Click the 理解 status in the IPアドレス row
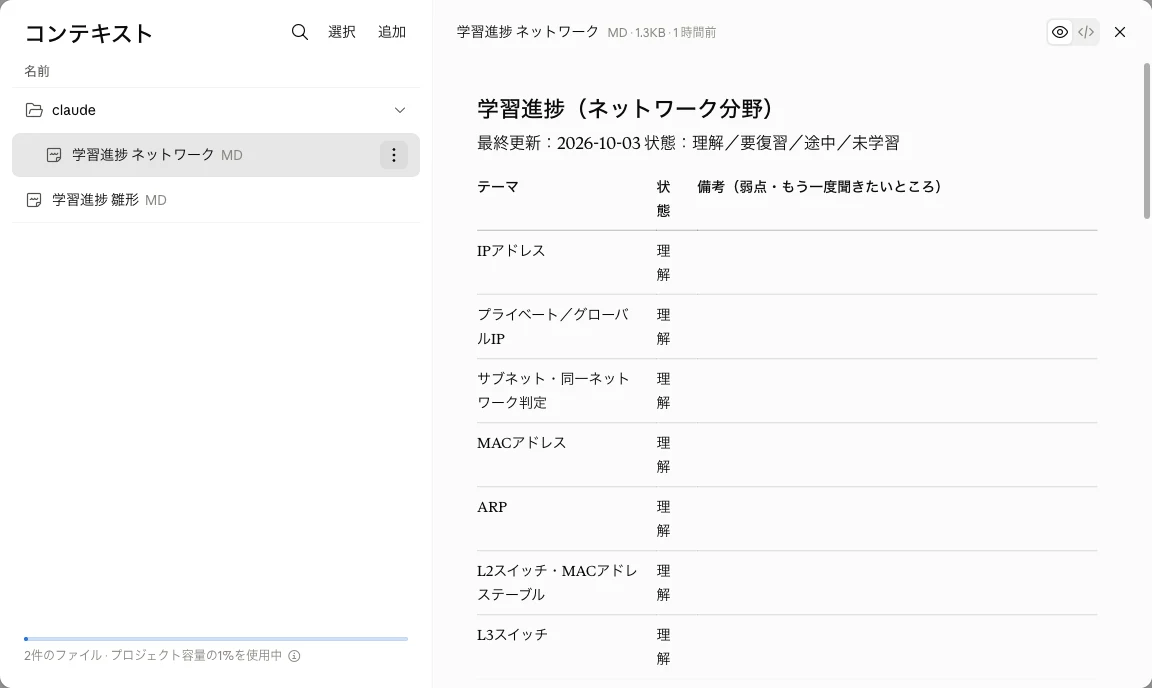Screen dimensions: 1152x688 click(x=663, y=262)
